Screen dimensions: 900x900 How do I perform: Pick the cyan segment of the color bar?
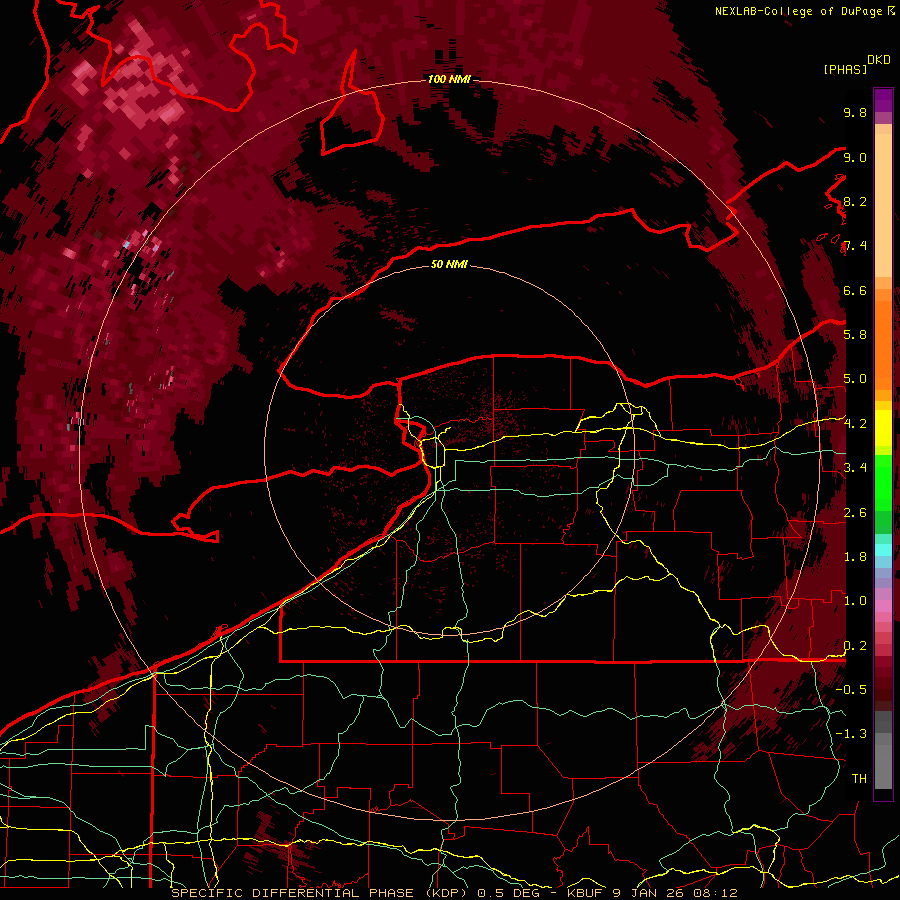coord(883,549)
